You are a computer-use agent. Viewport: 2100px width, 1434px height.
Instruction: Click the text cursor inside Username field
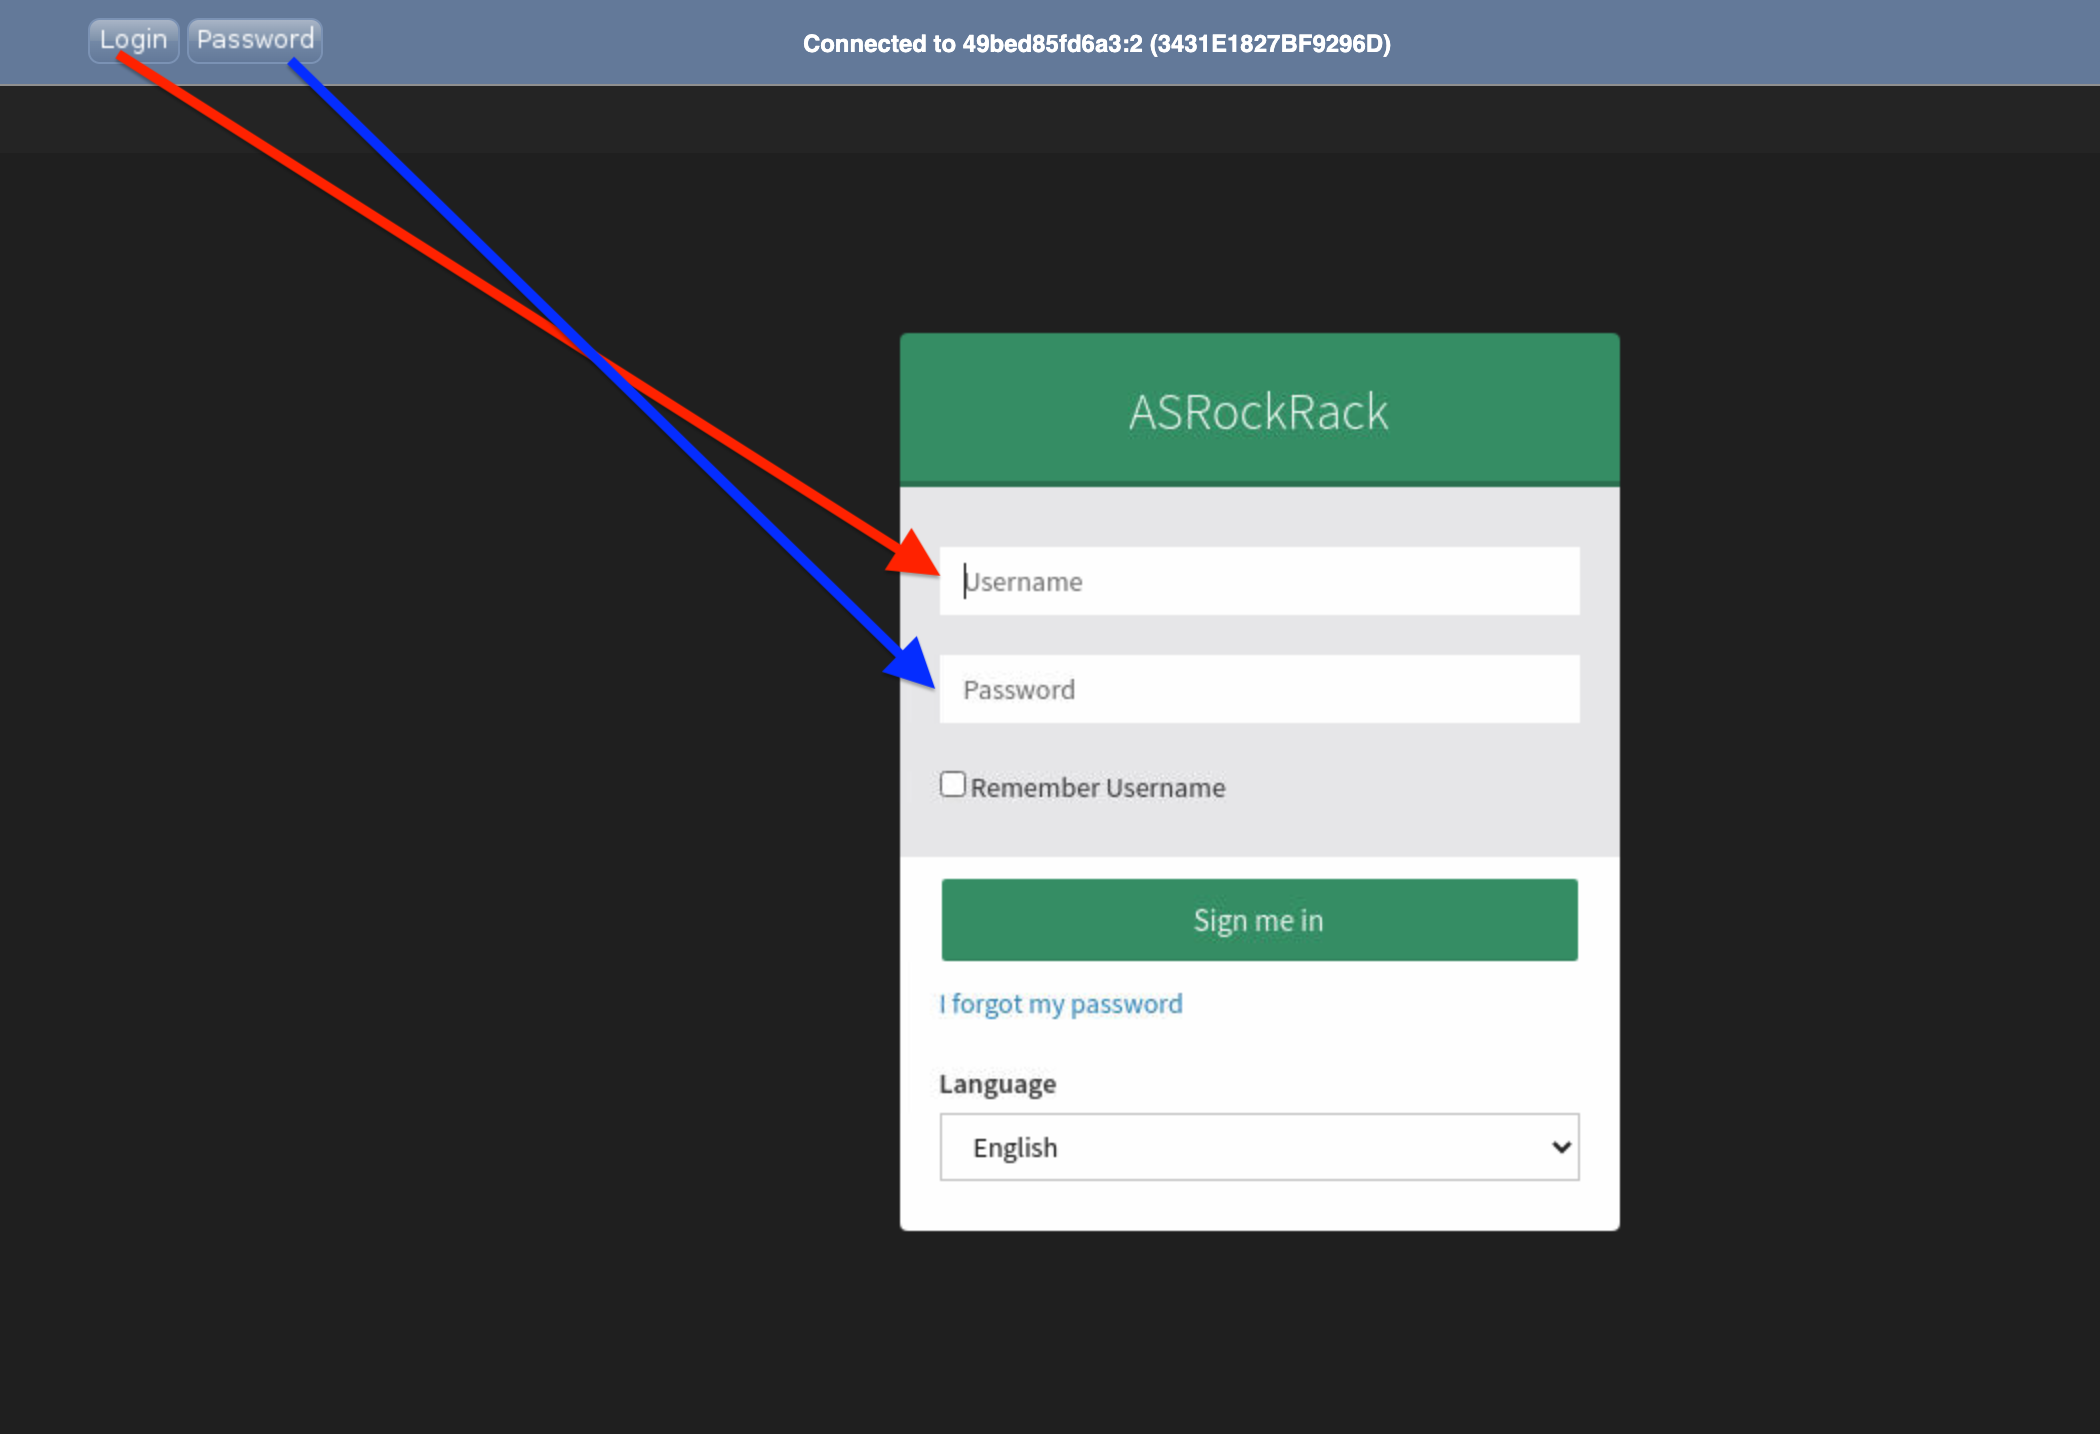tap(965, 581)
